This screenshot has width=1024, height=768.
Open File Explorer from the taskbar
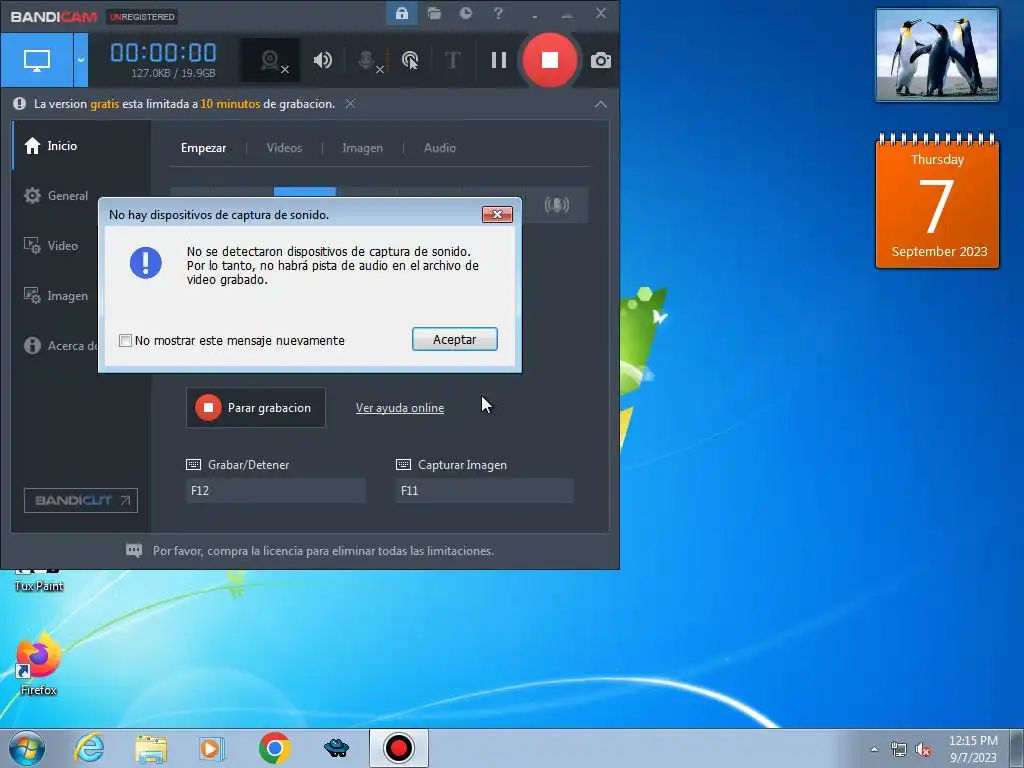point(151,748)
